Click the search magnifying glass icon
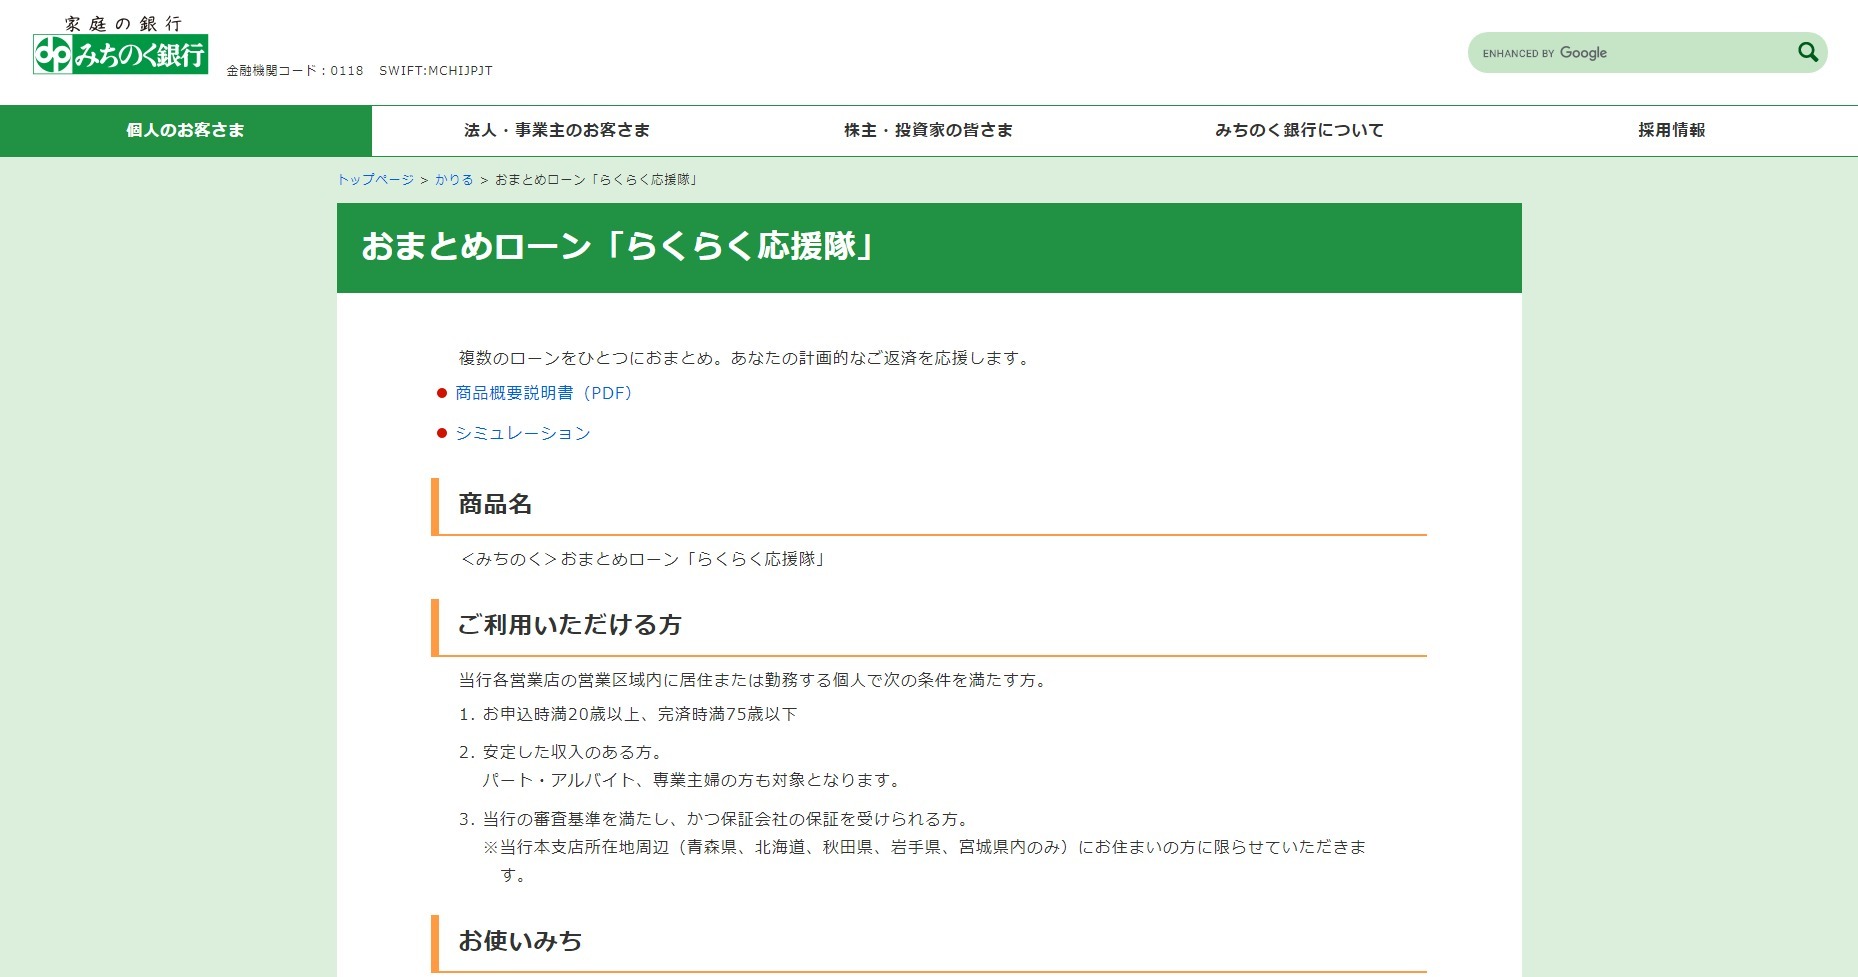 [x=1808, y=52]
